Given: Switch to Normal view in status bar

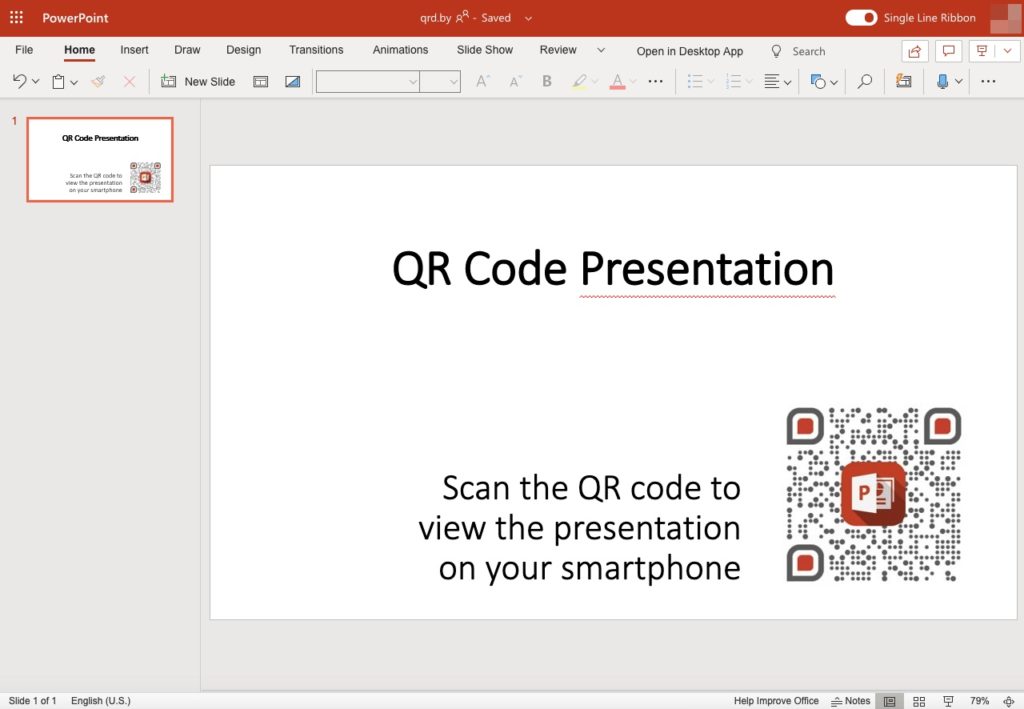Looking at the screenshot, I should (x=889, y=701).
